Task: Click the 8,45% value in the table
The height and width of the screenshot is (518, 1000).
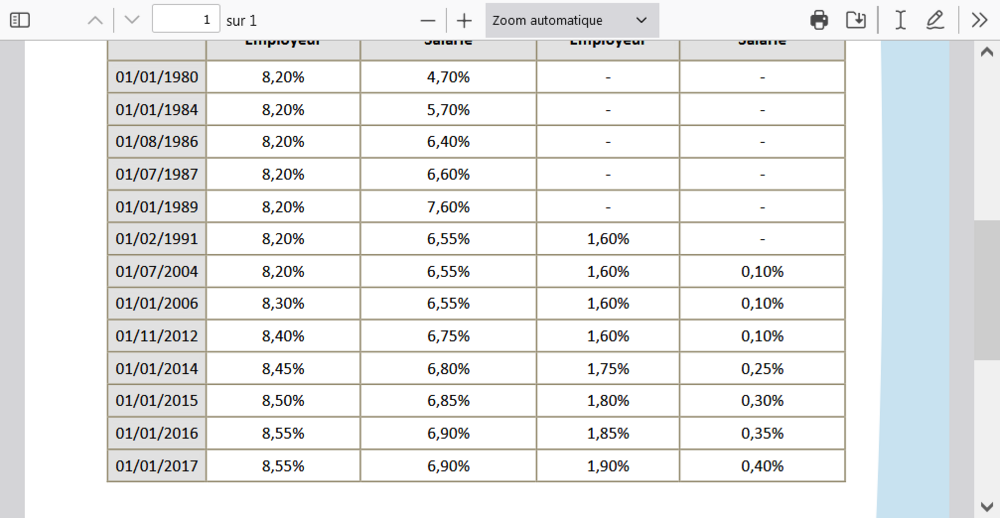Action: click(283, 368)
